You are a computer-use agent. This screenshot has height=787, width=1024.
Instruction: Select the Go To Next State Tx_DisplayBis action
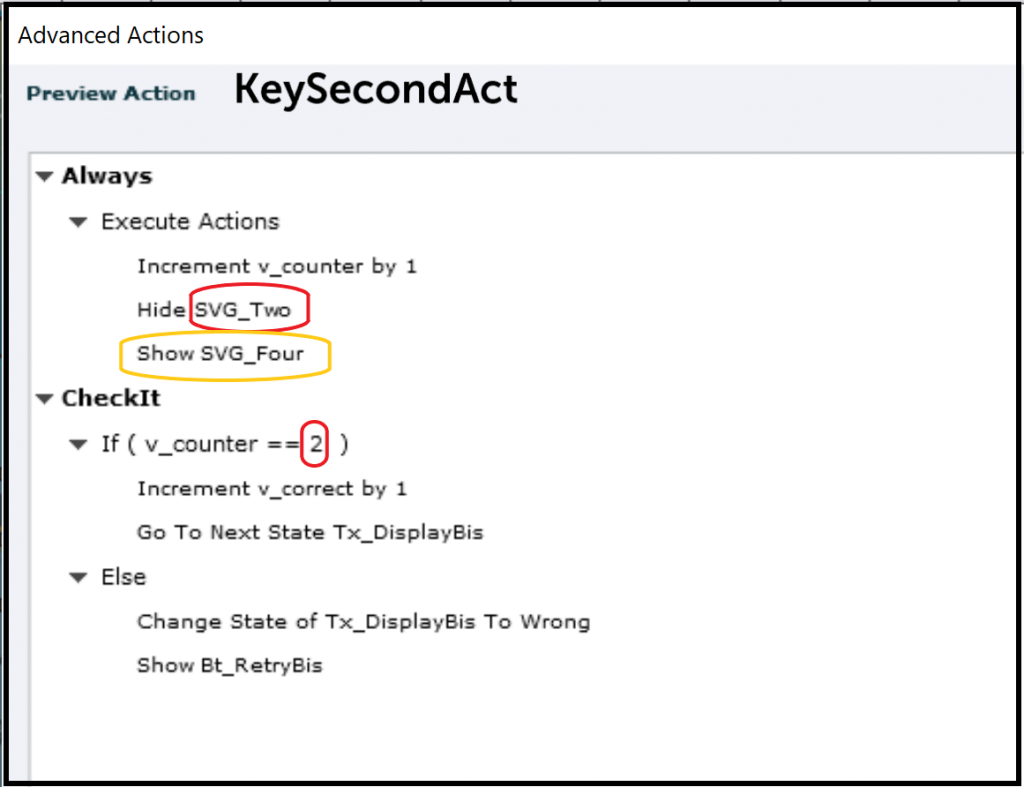click(x=310, y=533)
